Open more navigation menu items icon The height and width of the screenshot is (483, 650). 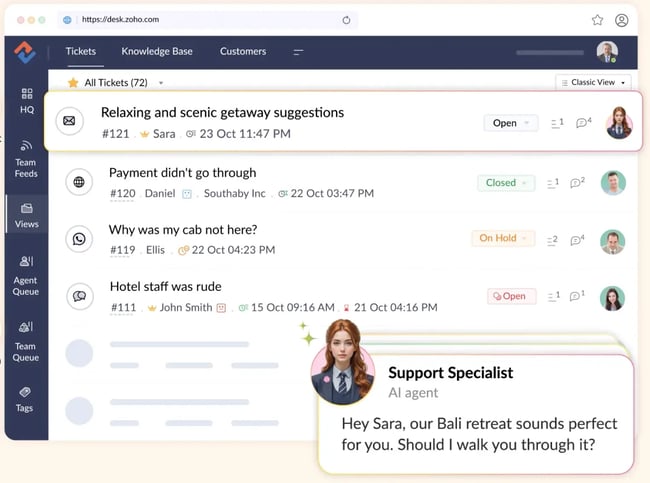click(298, 52)
